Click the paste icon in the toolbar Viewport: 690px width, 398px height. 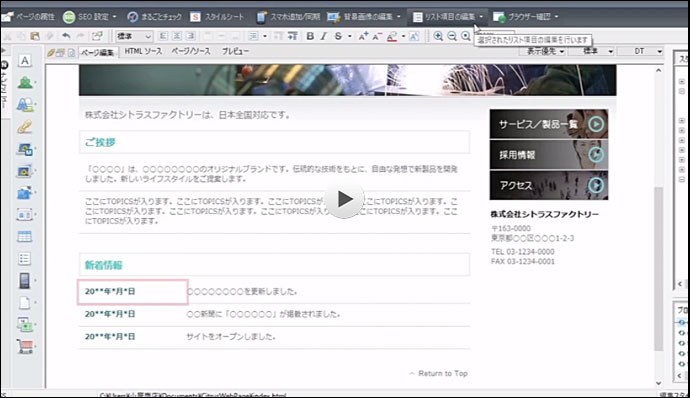click(x=35, y=36)
